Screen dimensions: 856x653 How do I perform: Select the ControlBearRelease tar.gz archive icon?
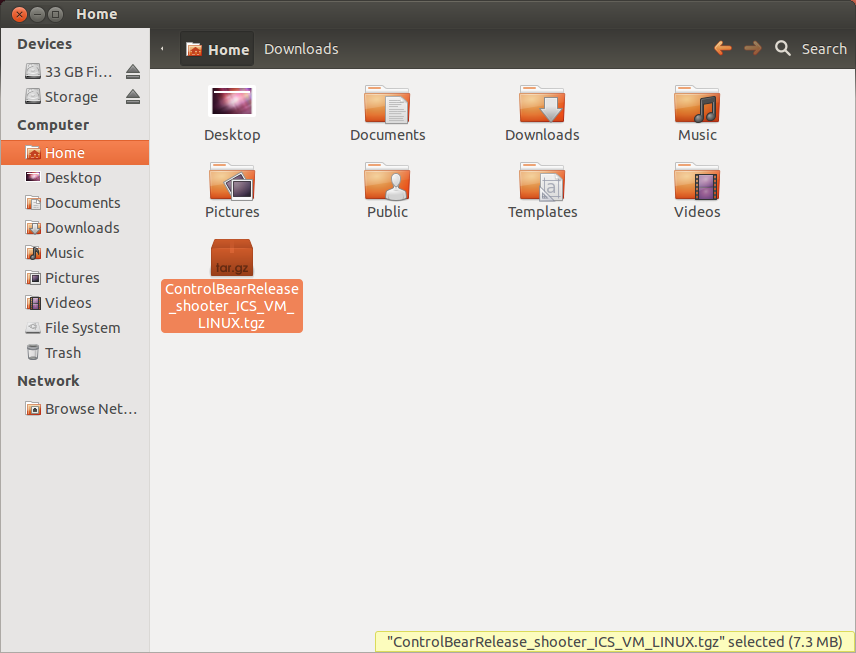232,257
